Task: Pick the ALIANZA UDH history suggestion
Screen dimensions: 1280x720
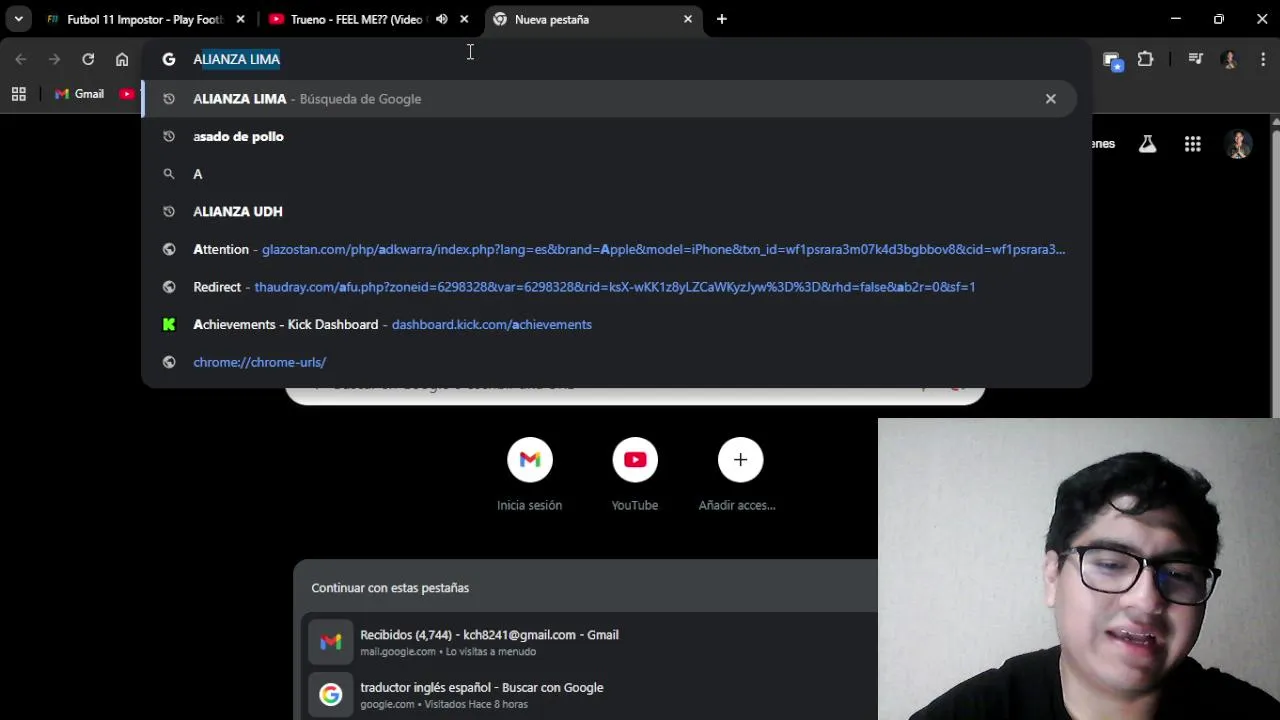Action: tap(608, 211)
